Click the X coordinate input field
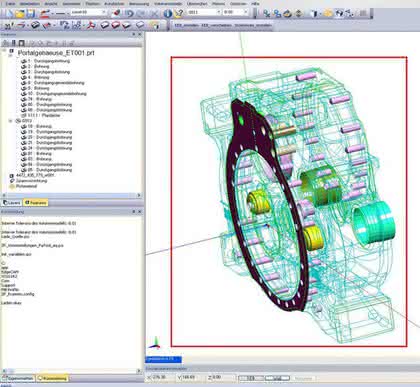Viewport: 420px width, 387px height. (x=163, y=377)
